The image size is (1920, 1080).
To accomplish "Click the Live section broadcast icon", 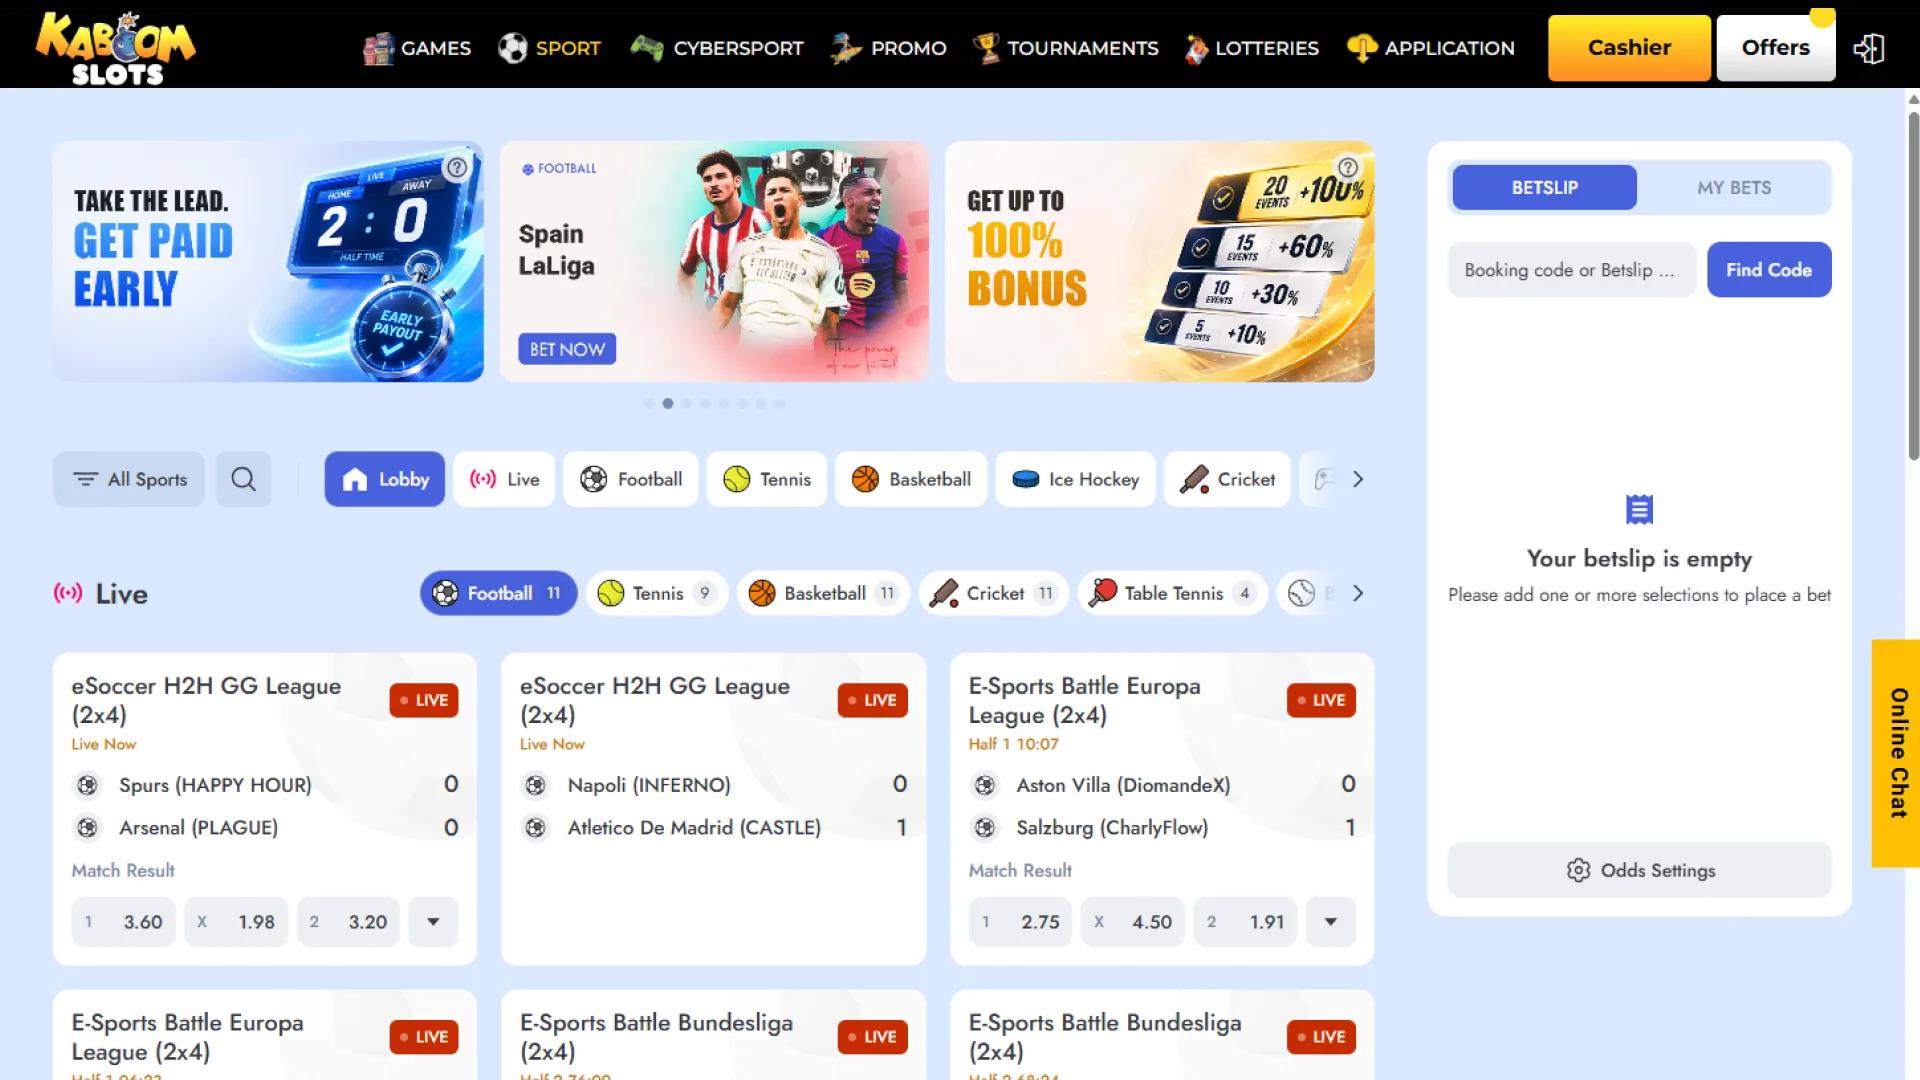I will click(x=68, y=593).
